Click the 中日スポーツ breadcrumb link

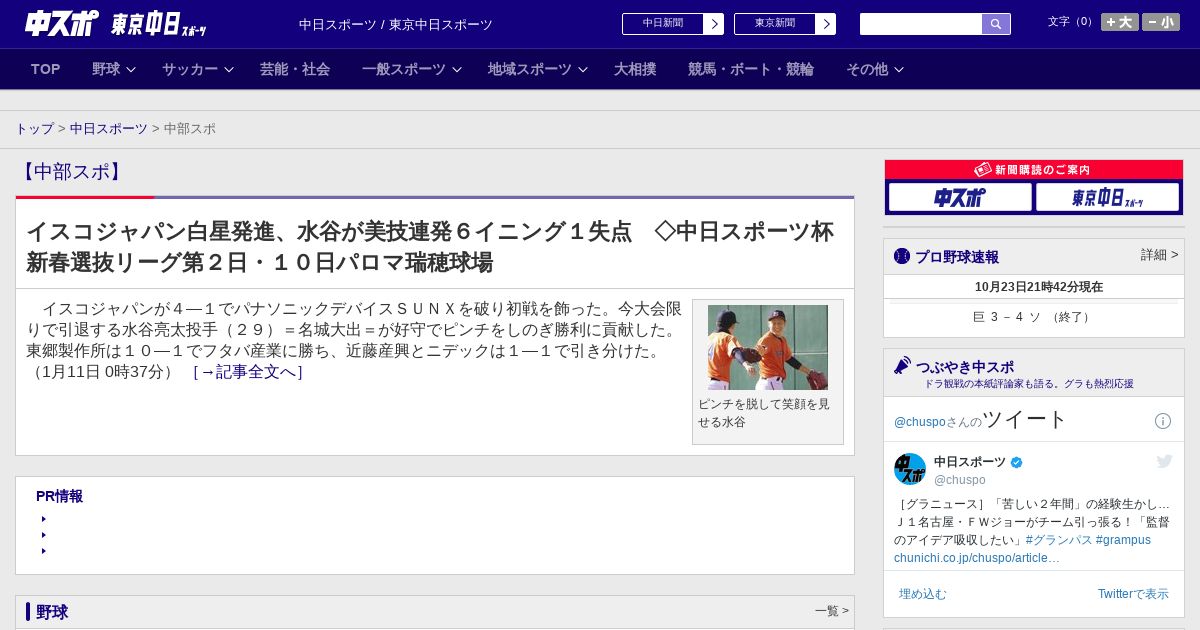point(109,129)
